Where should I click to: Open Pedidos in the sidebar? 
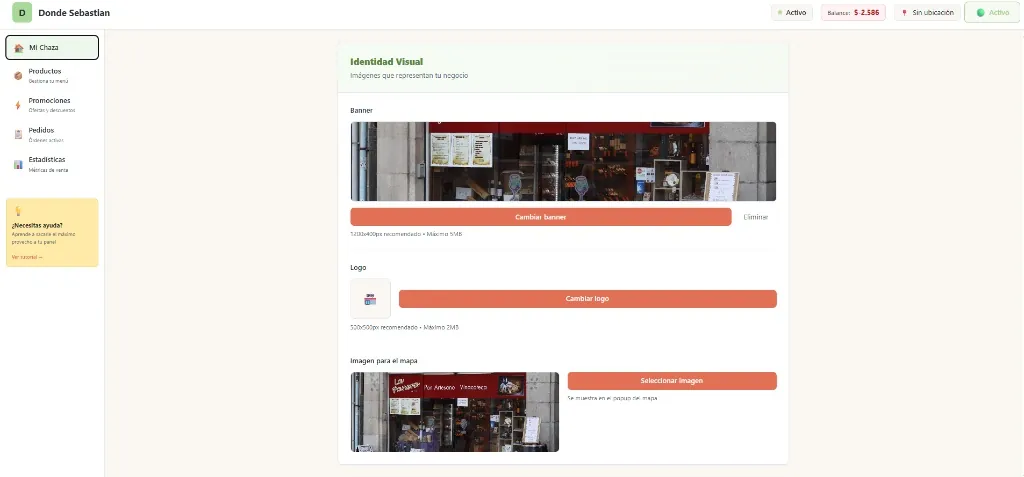point(52,135)
